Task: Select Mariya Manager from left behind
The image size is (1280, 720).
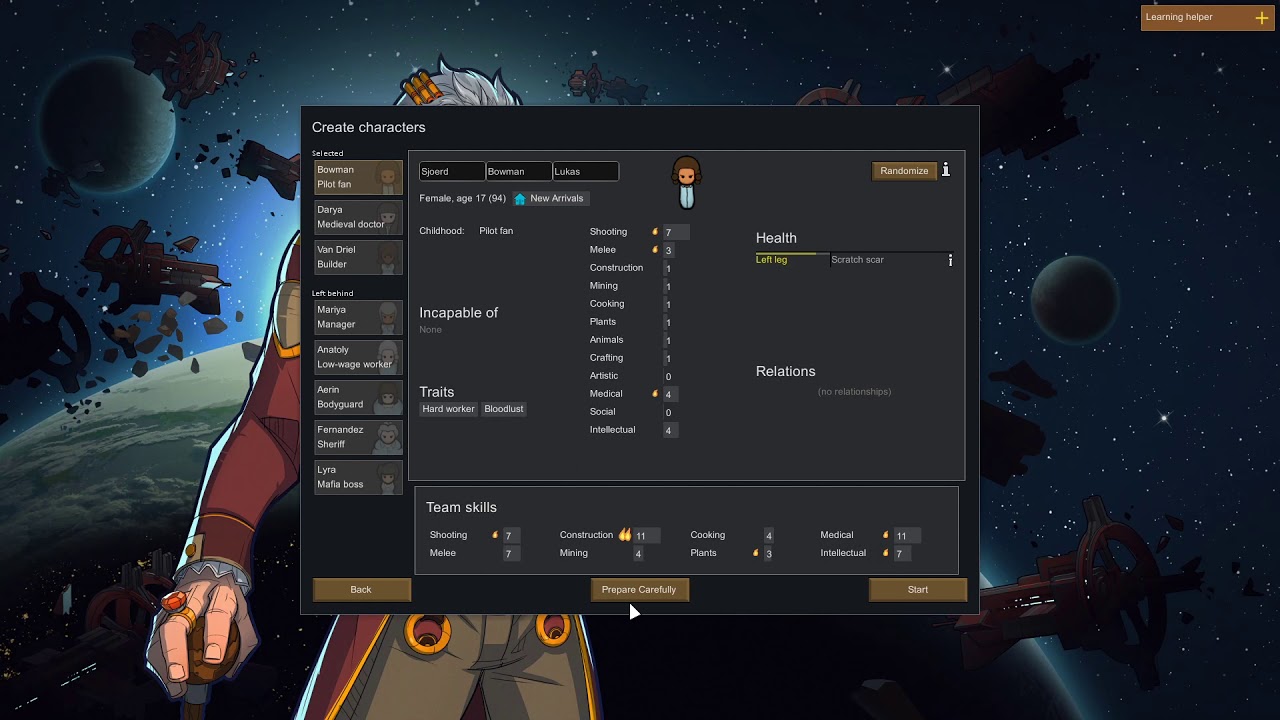Action: click(358, 317)
